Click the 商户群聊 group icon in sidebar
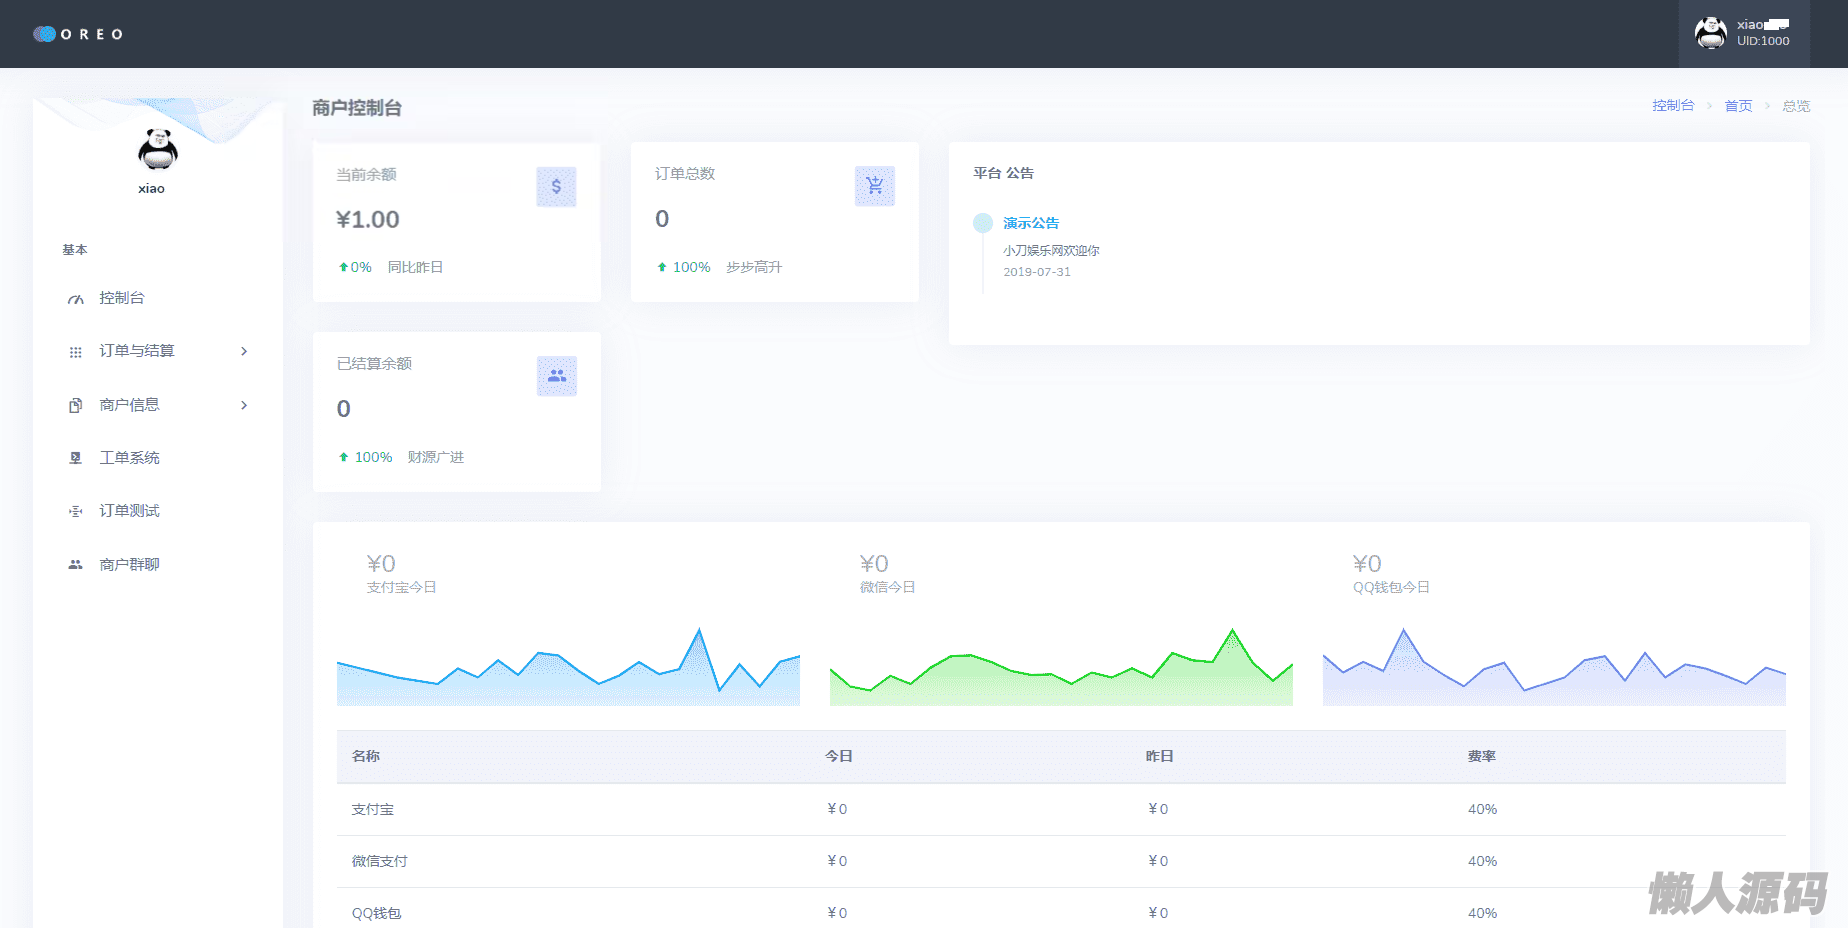 76,565
